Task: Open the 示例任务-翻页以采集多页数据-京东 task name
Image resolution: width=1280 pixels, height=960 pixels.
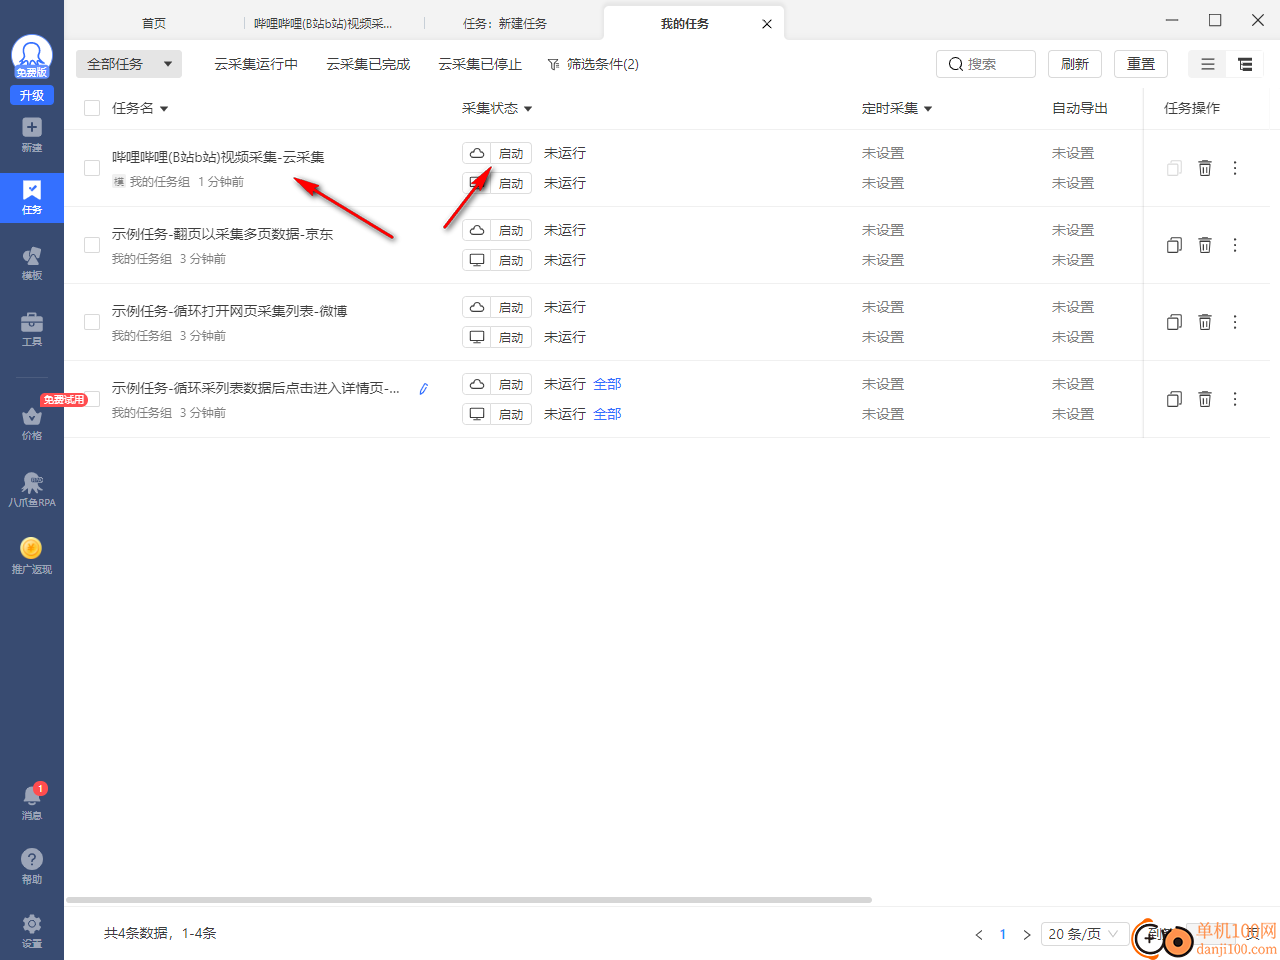Action: click(222, 234)
